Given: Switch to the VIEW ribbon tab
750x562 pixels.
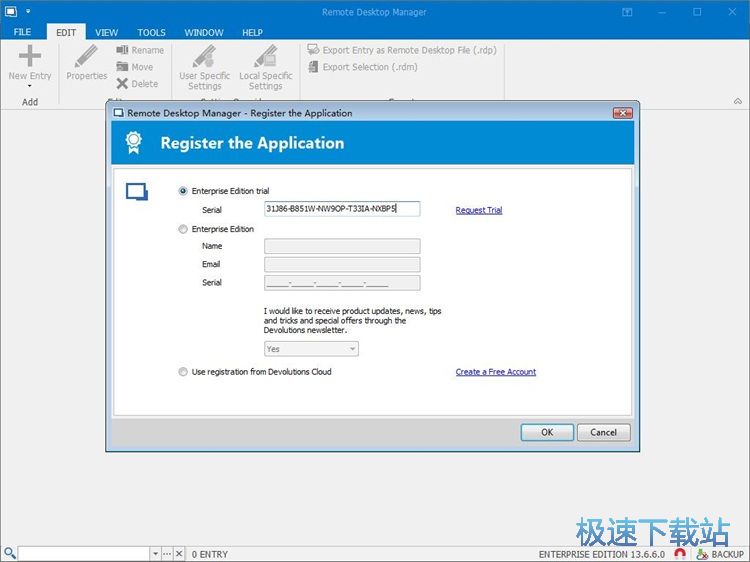Looking at the screenshot, I should [x=106, y=32].
